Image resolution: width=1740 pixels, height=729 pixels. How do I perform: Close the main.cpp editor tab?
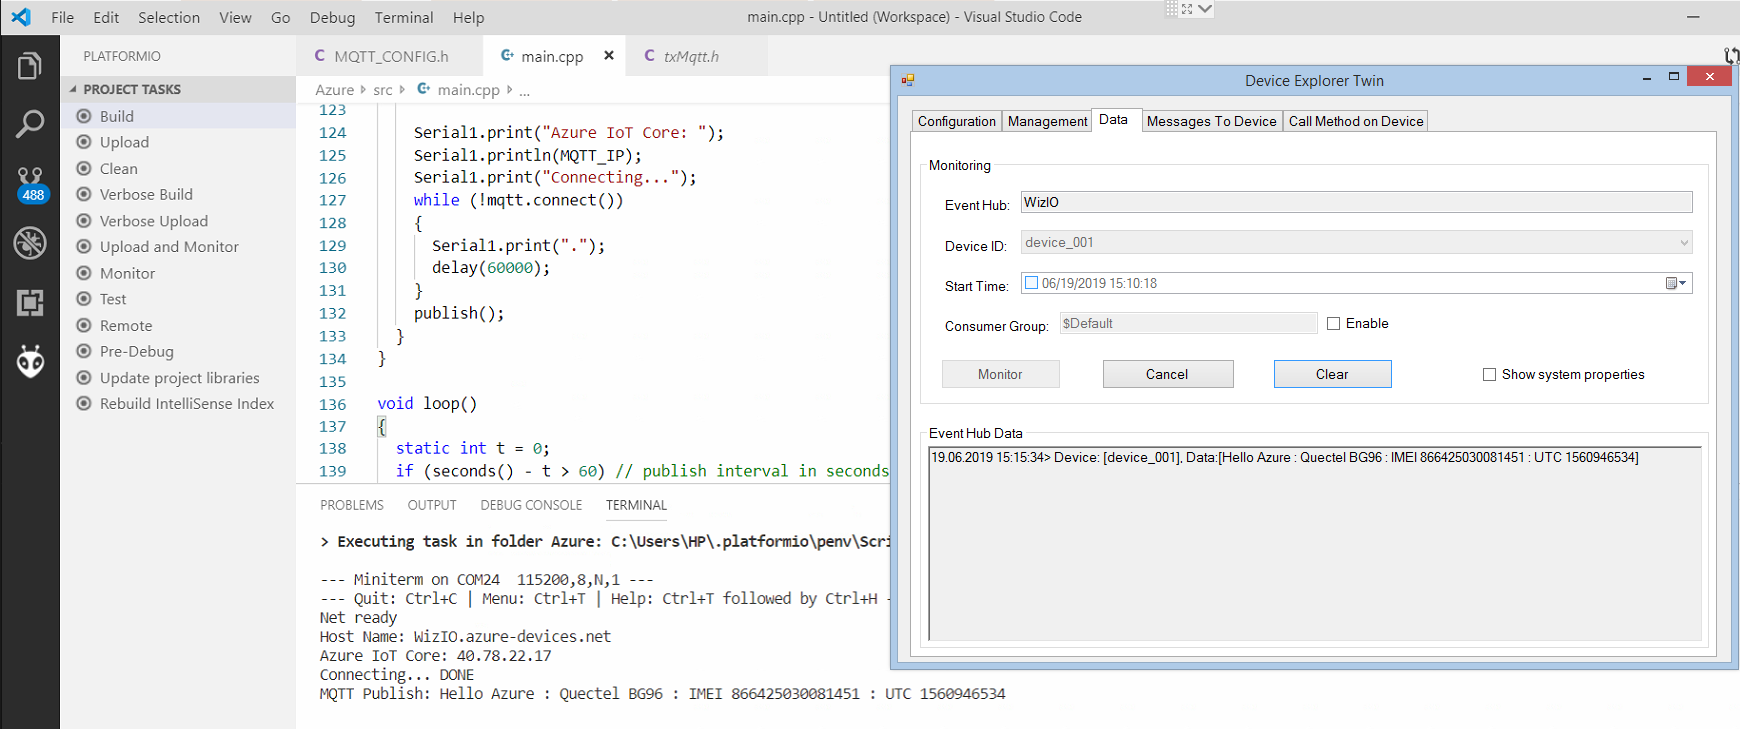pos(609,56)
